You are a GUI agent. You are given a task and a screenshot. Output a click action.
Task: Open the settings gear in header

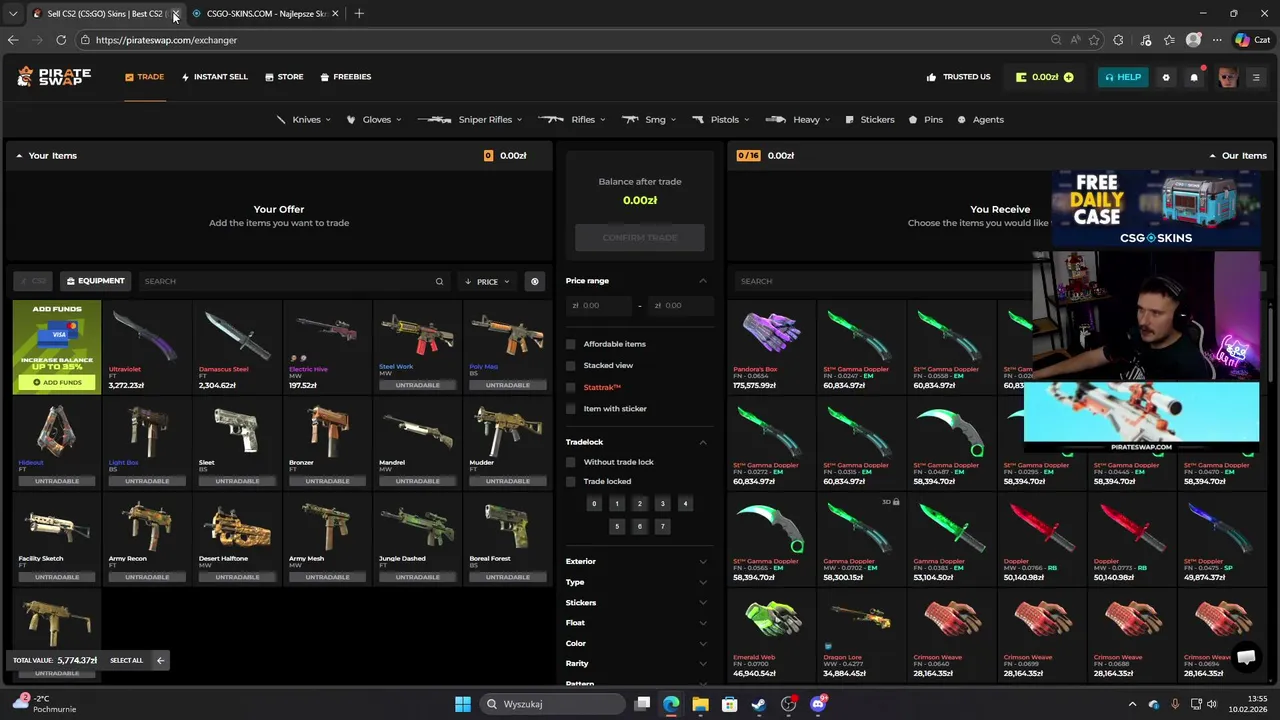coord(1166,77)
